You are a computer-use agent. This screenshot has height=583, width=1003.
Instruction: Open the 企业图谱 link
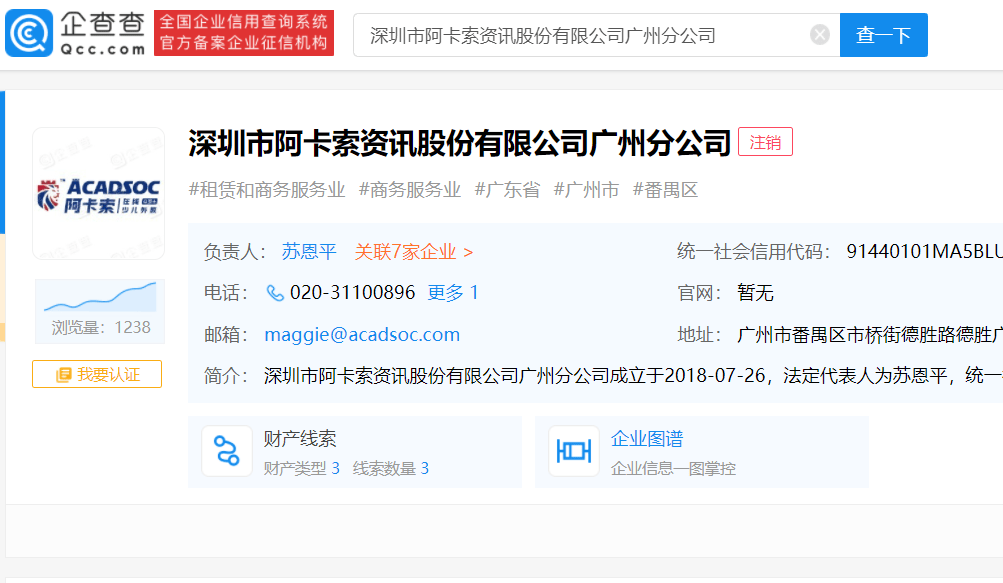tap(647, 439)
